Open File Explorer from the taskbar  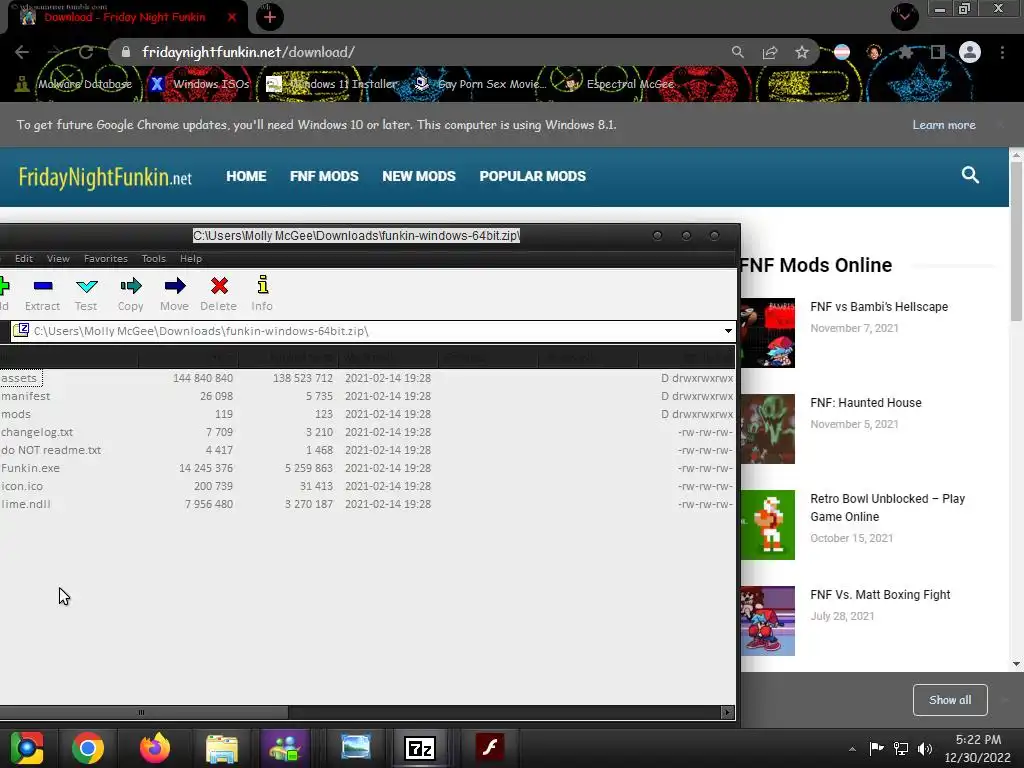[222, 748]
